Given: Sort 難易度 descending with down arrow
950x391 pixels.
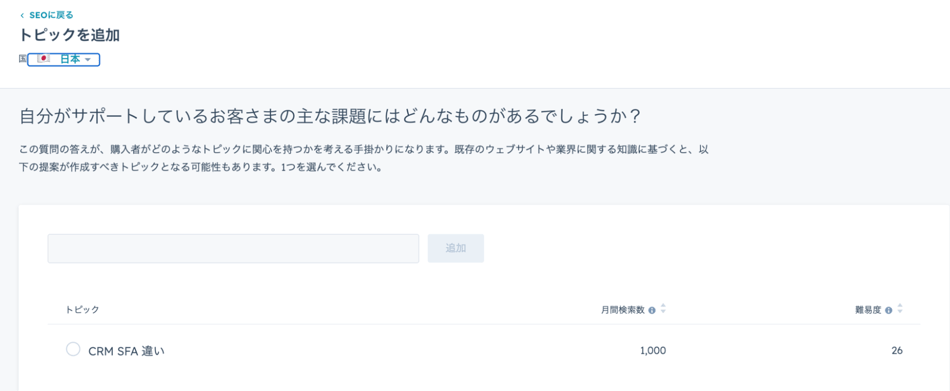Looking at the screenshot, I should tap(900, 312).
